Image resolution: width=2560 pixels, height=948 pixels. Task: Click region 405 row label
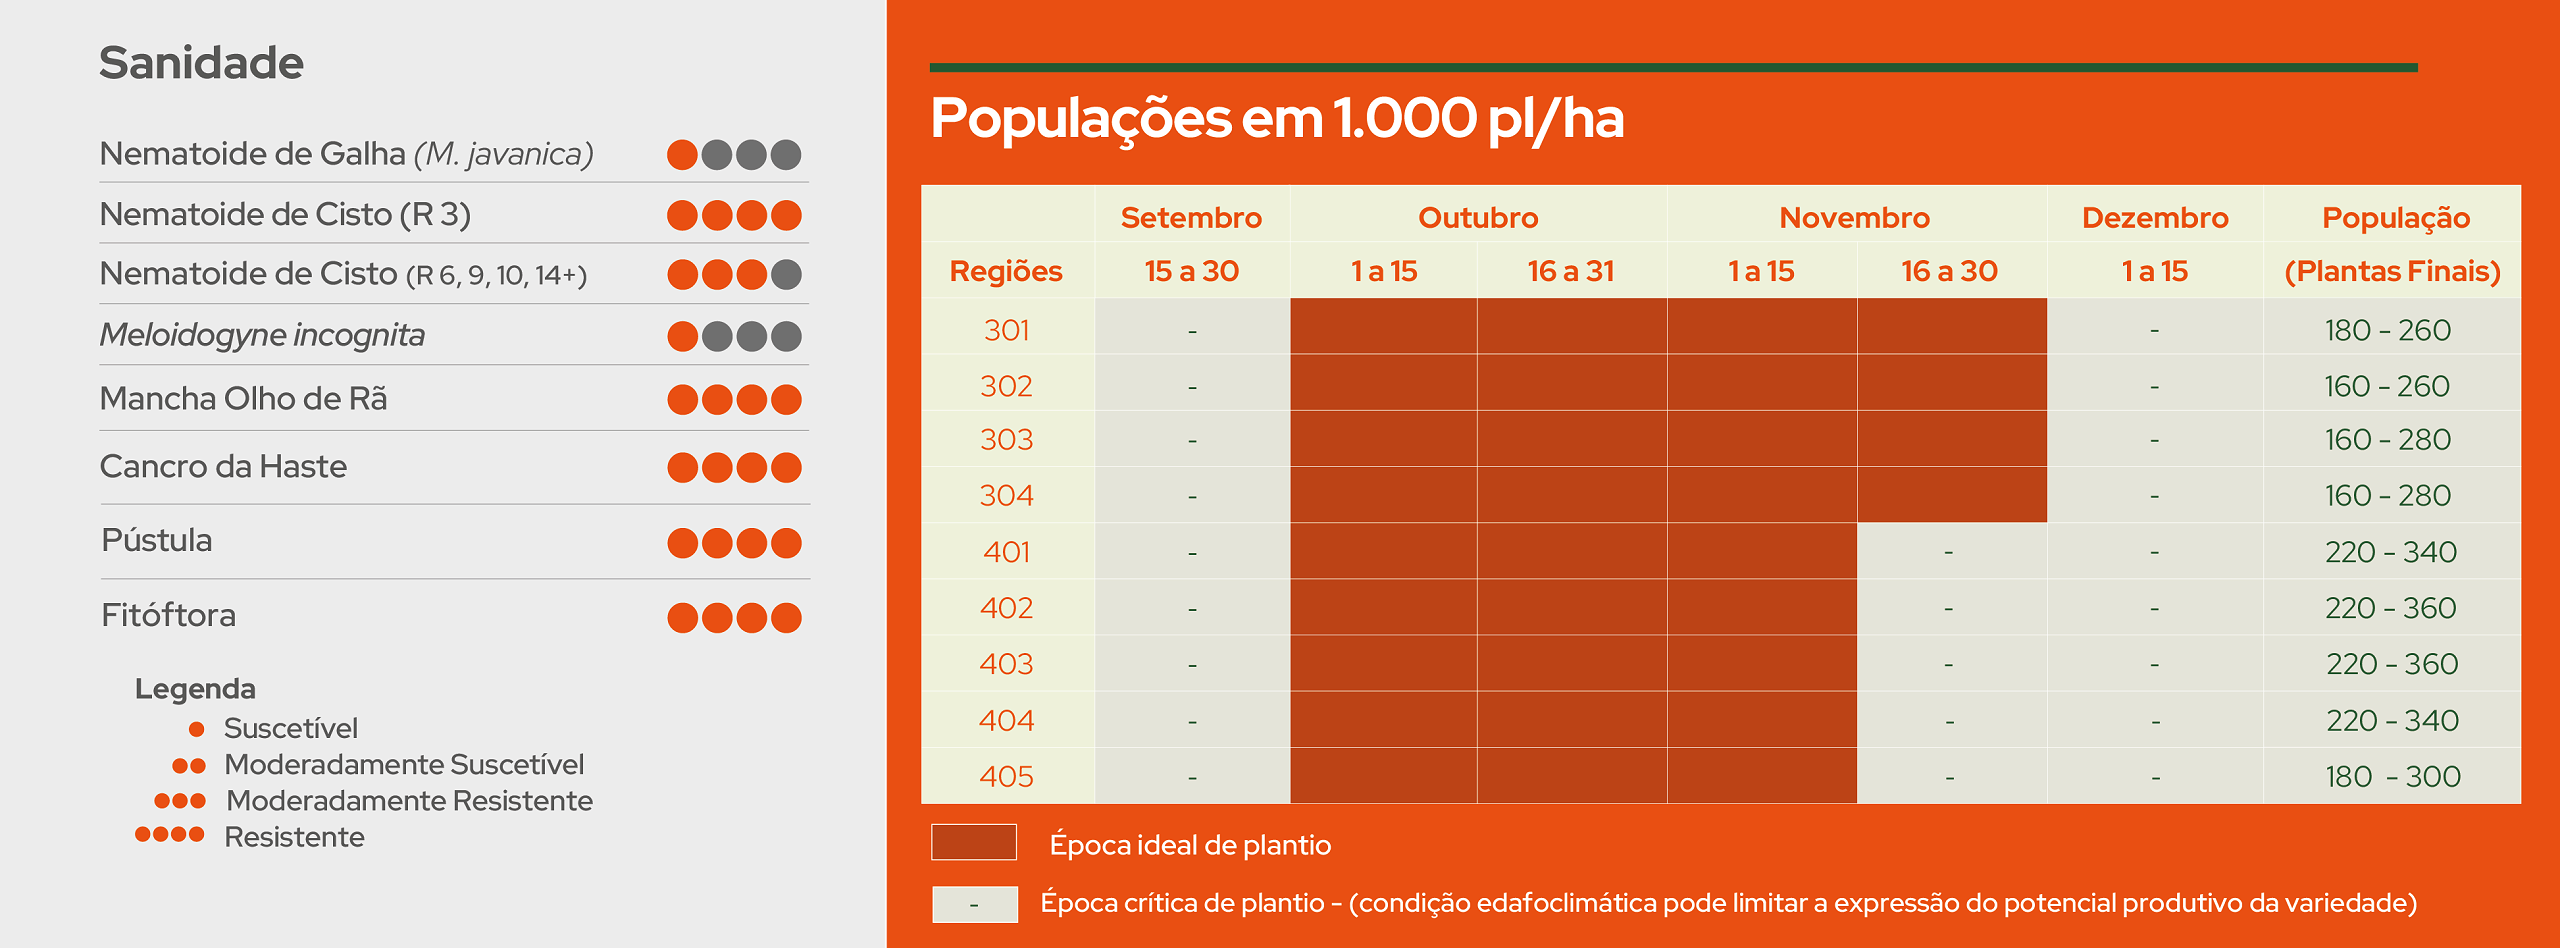(x=1006, y=776)
